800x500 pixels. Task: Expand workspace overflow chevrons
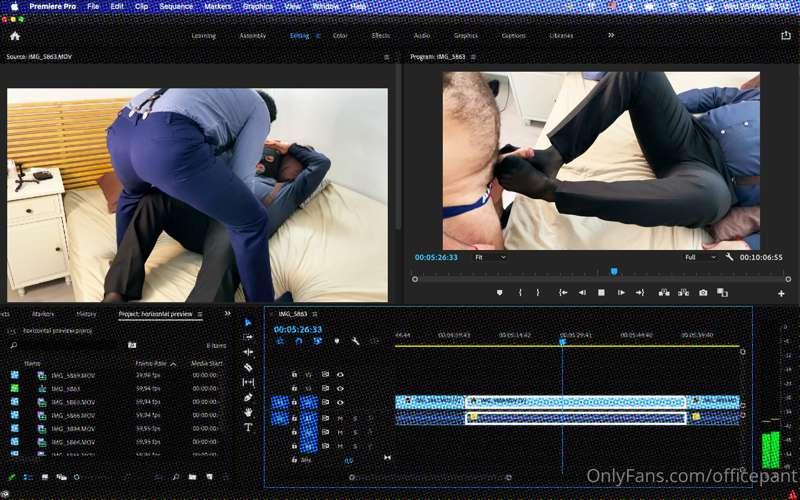point(611,35)
